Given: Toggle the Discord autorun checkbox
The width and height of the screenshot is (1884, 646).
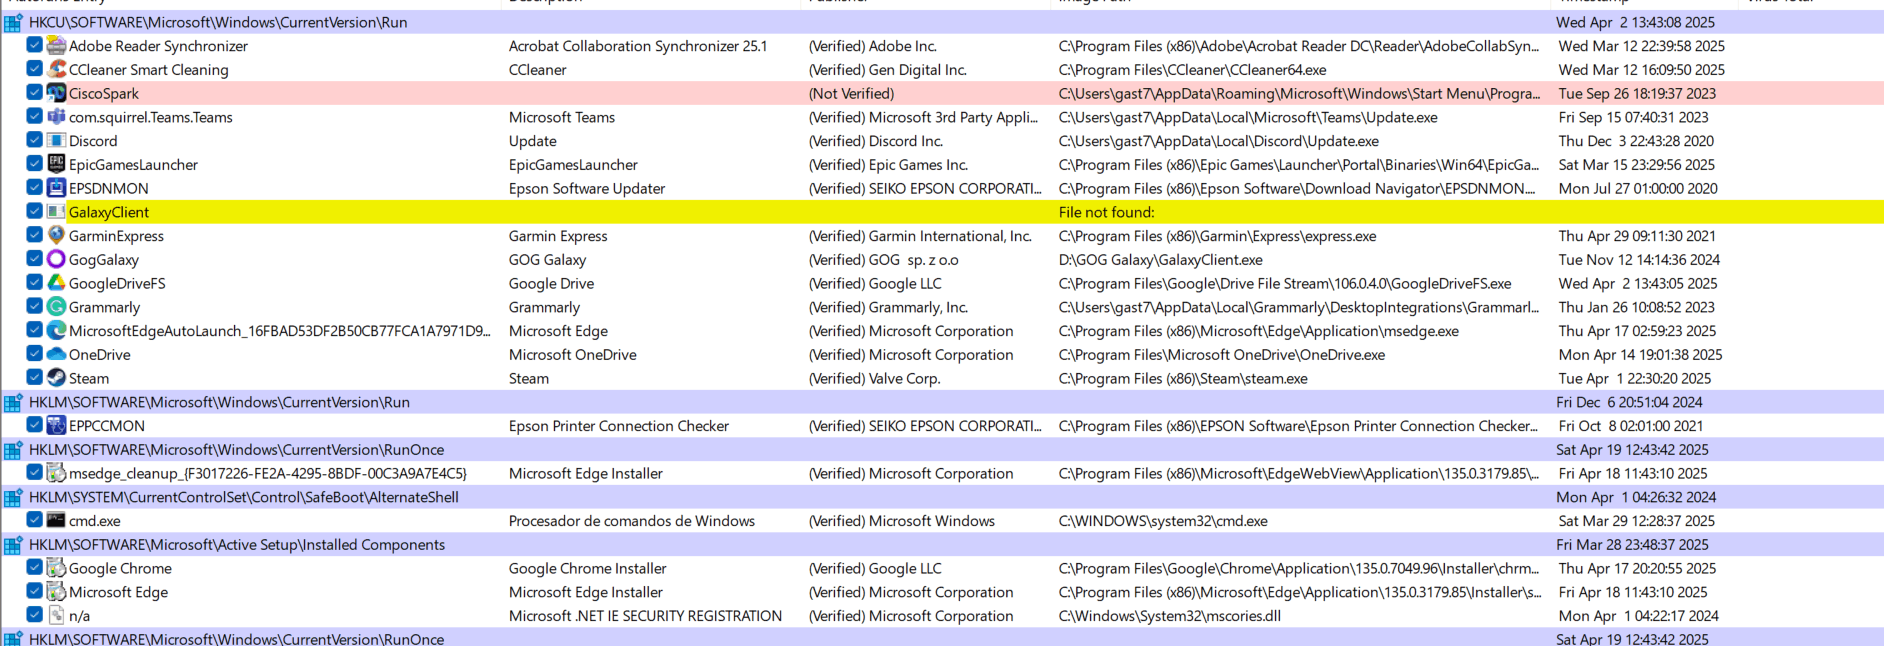Looking at the screenshot, I should point(35,140).
